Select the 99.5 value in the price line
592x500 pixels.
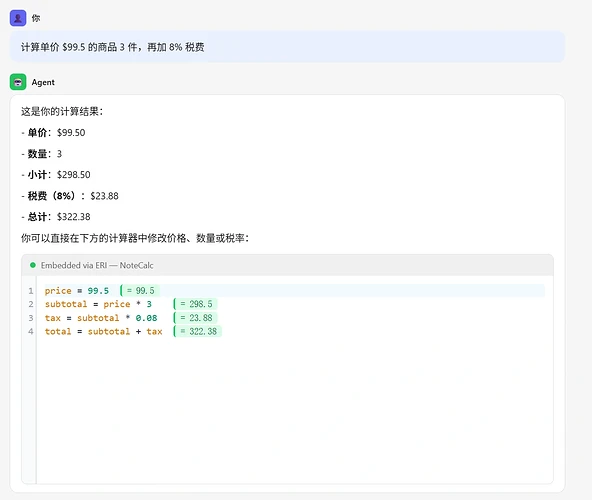pyautogui.click(x=98, y=291)
